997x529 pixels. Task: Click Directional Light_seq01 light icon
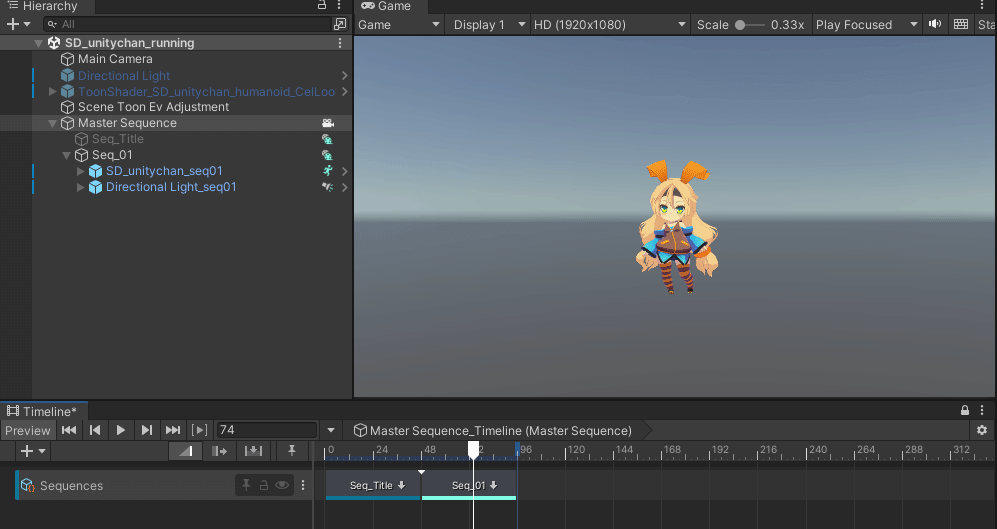327,187
